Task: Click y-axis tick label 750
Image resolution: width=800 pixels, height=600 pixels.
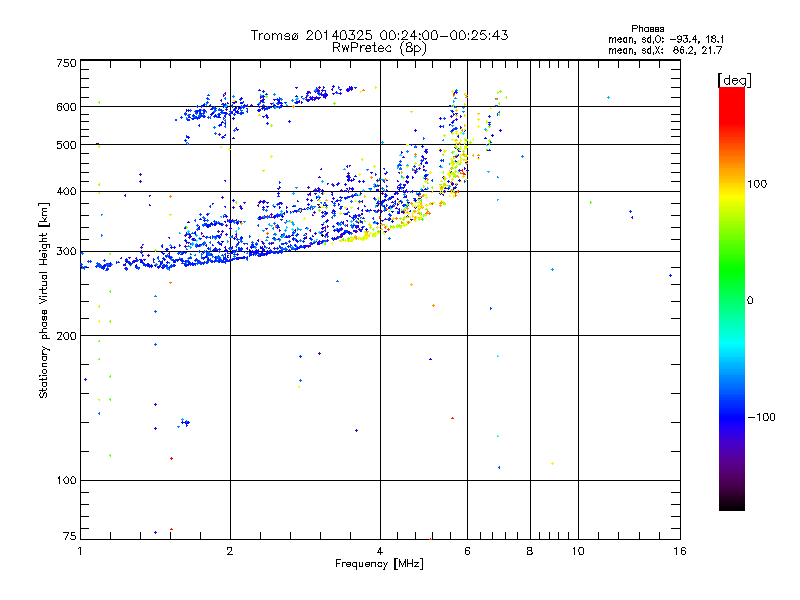Action: 67,63
